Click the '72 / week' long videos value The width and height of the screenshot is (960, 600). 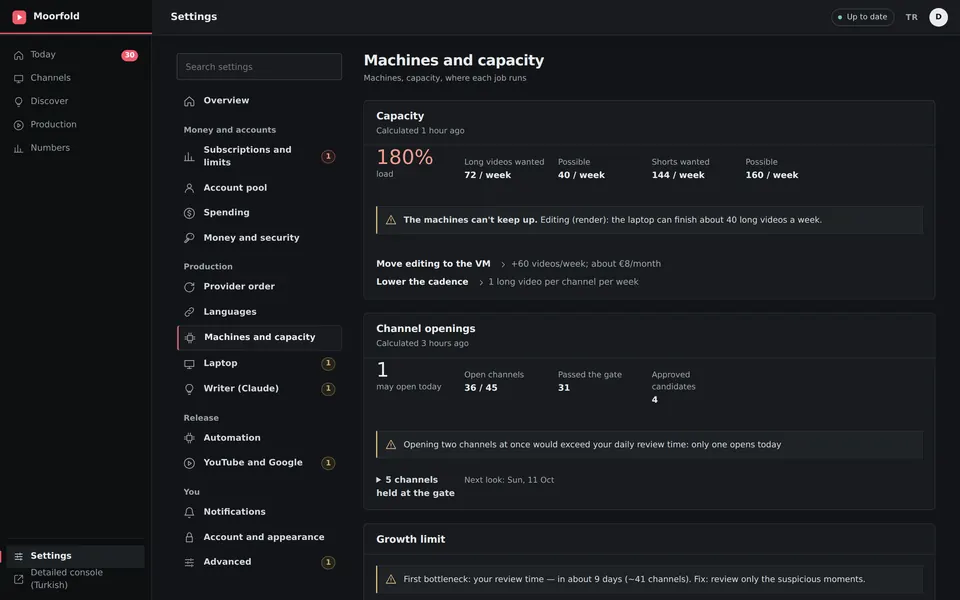coord(487,175)
